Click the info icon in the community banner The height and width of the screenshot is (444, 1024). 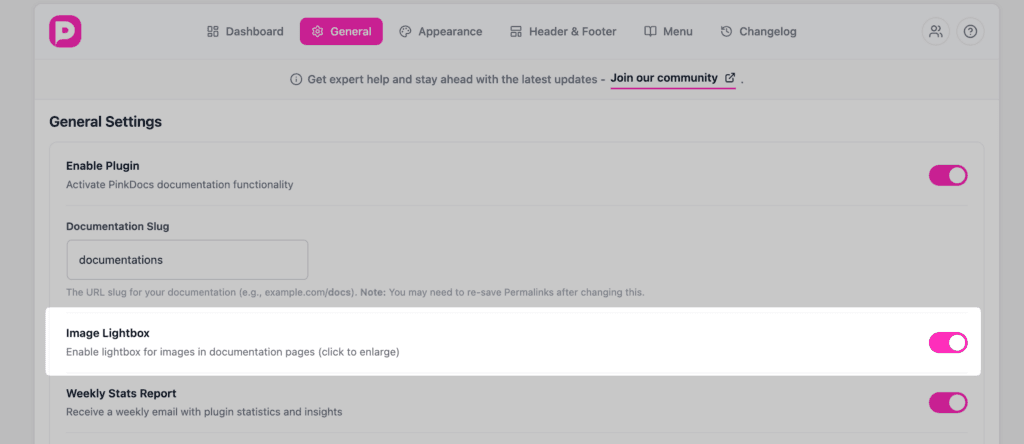pyautogui.click(x=296, y=79)
